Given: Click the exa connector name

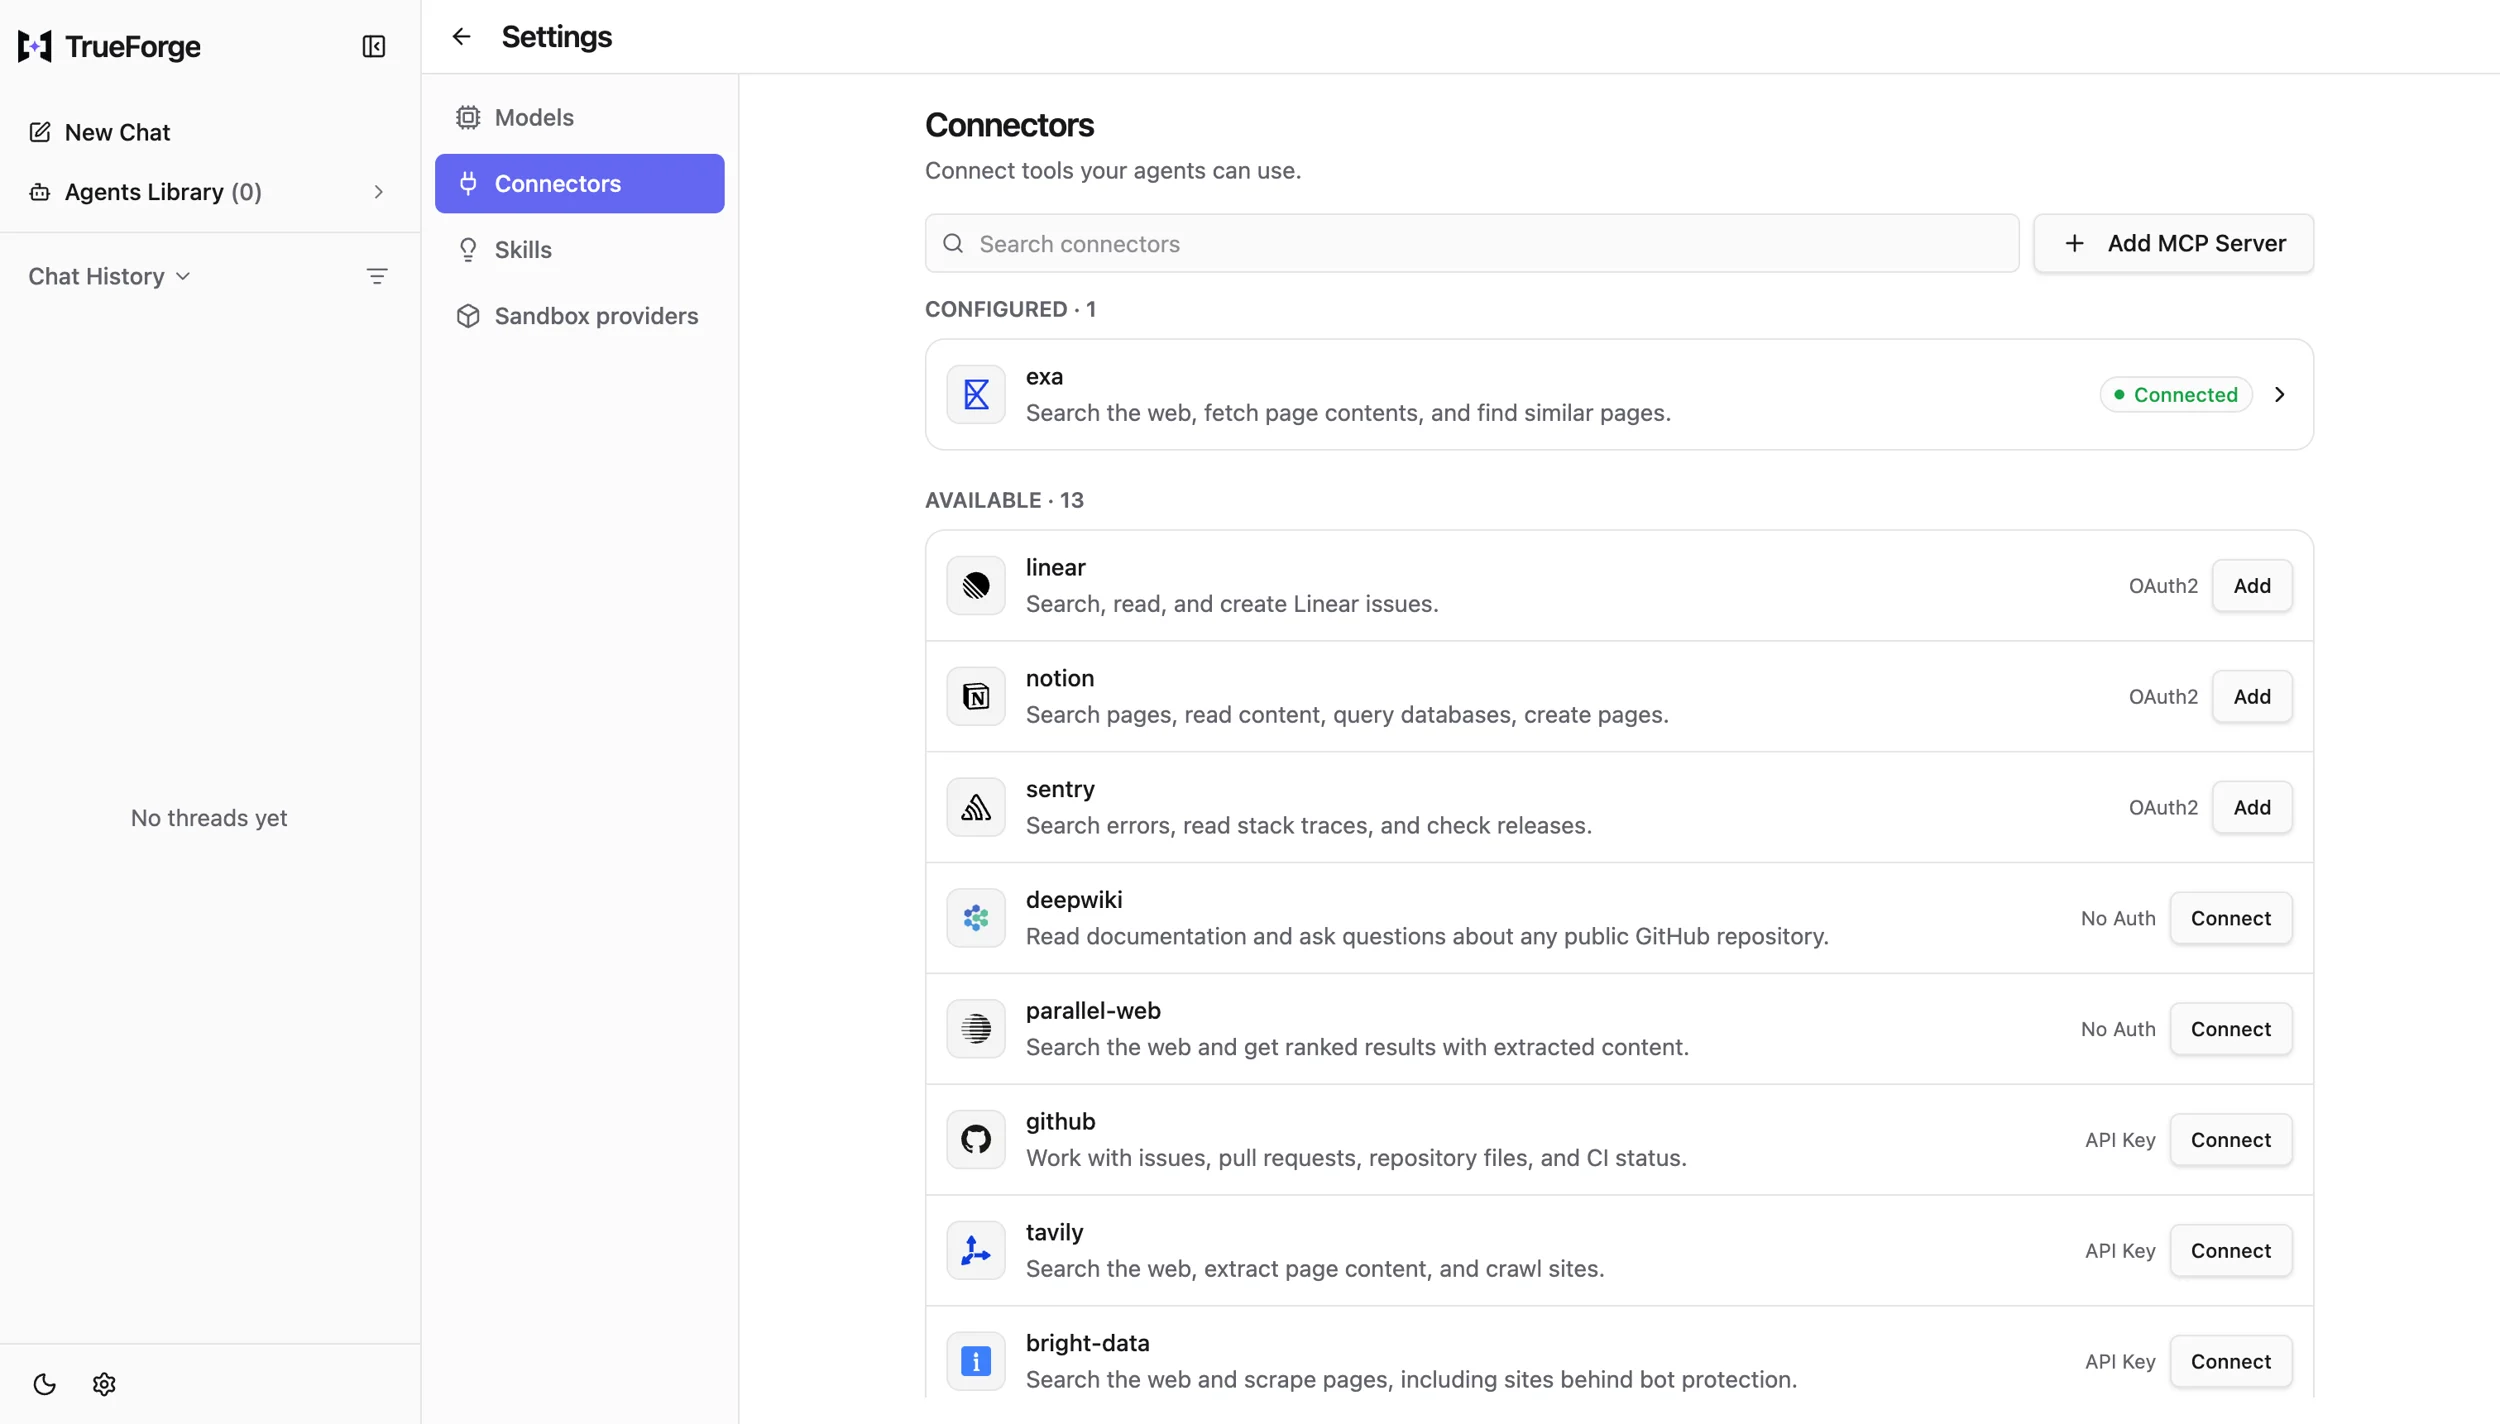Looking at the screenshot, I should pos(1044,376).
